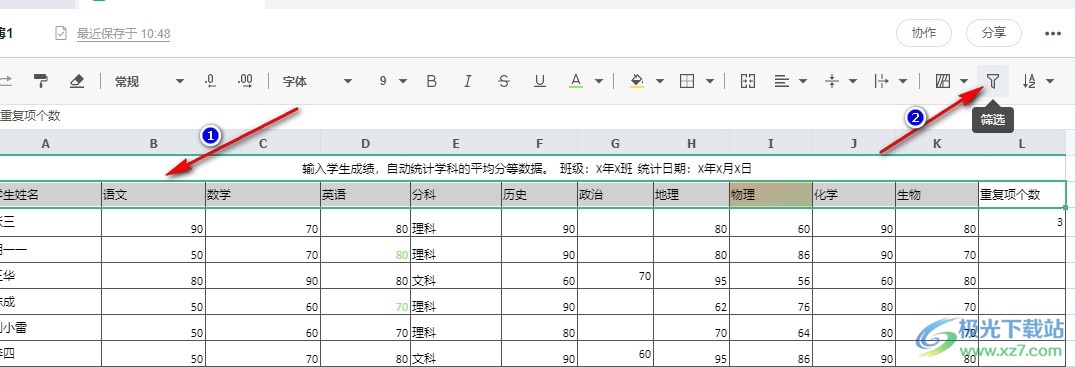Select column D header
The height and width of the screenshot is (367, 1075).
point(365,143)
